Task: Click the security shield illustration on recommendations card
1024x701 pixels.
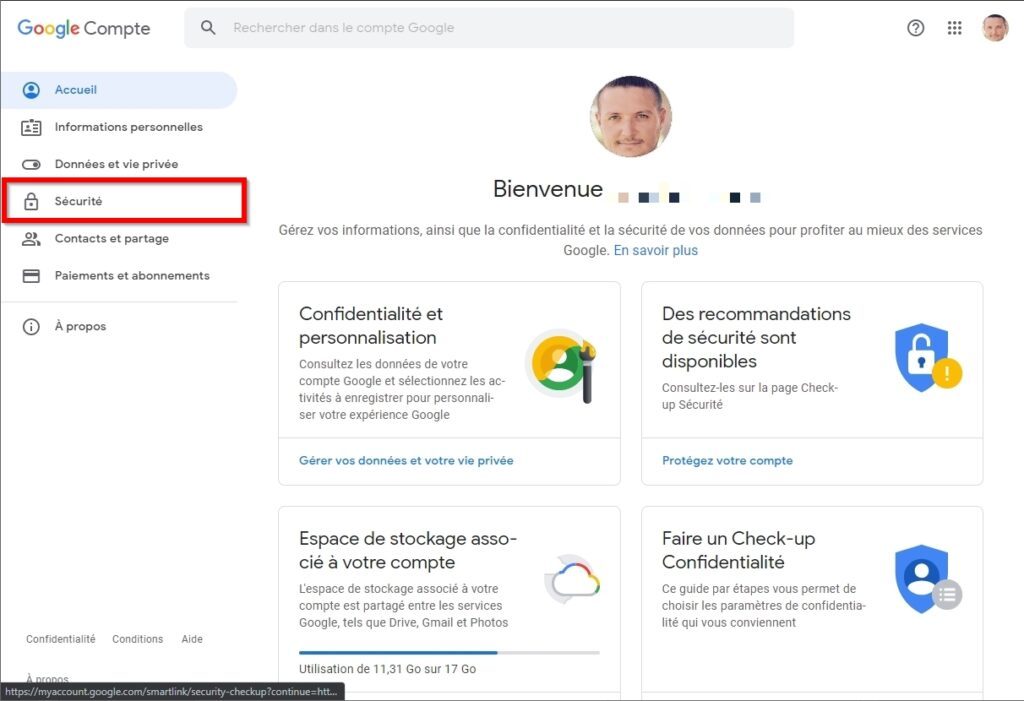Action: pyautogui.click(x=925, y=358)
